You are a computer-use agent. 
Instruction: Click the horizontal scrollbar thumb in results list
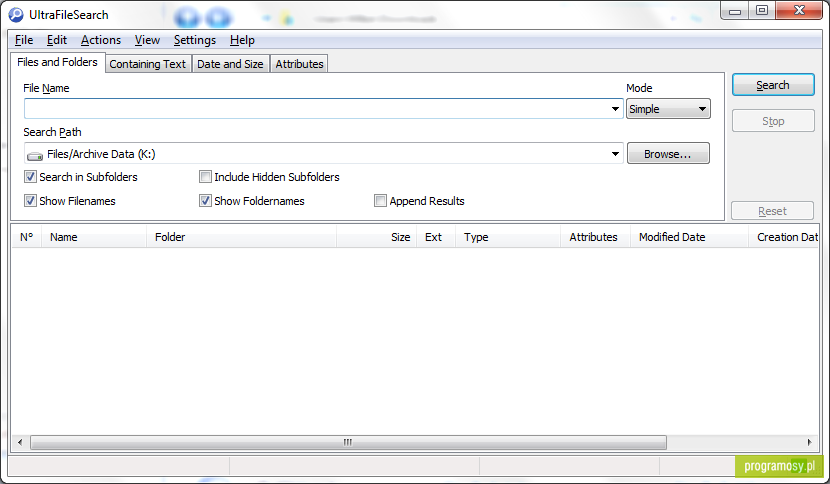(x=348, y=442)
